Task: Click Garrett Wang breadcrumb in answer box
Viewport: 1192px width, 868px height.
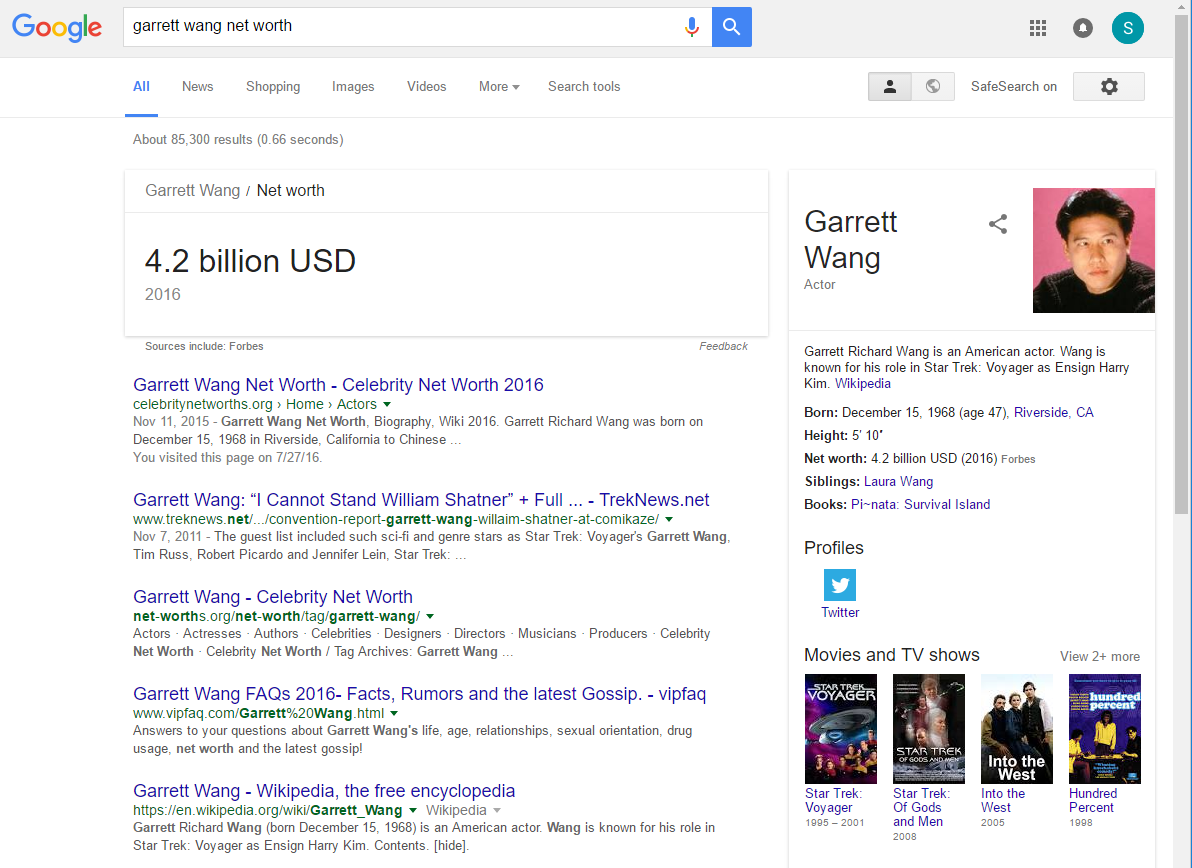Action: (192, 190)
